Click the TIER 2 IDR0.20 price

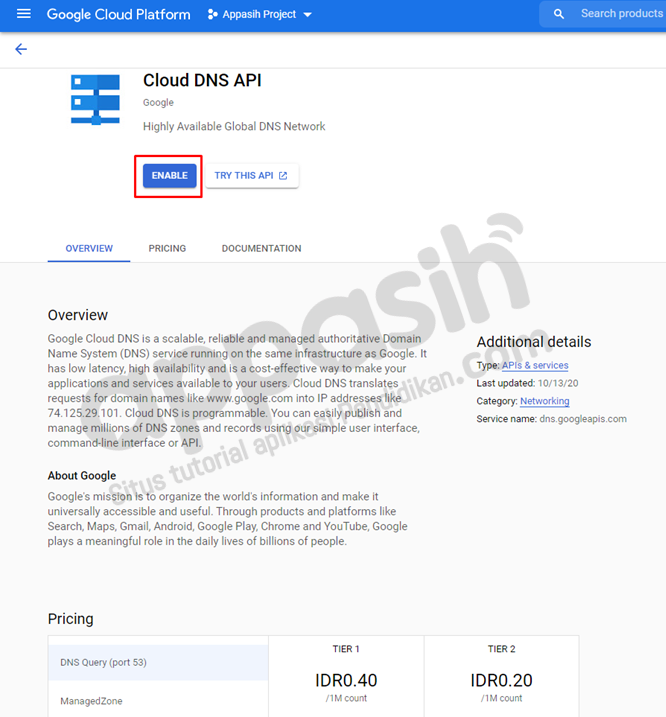(x=501, y=680)
